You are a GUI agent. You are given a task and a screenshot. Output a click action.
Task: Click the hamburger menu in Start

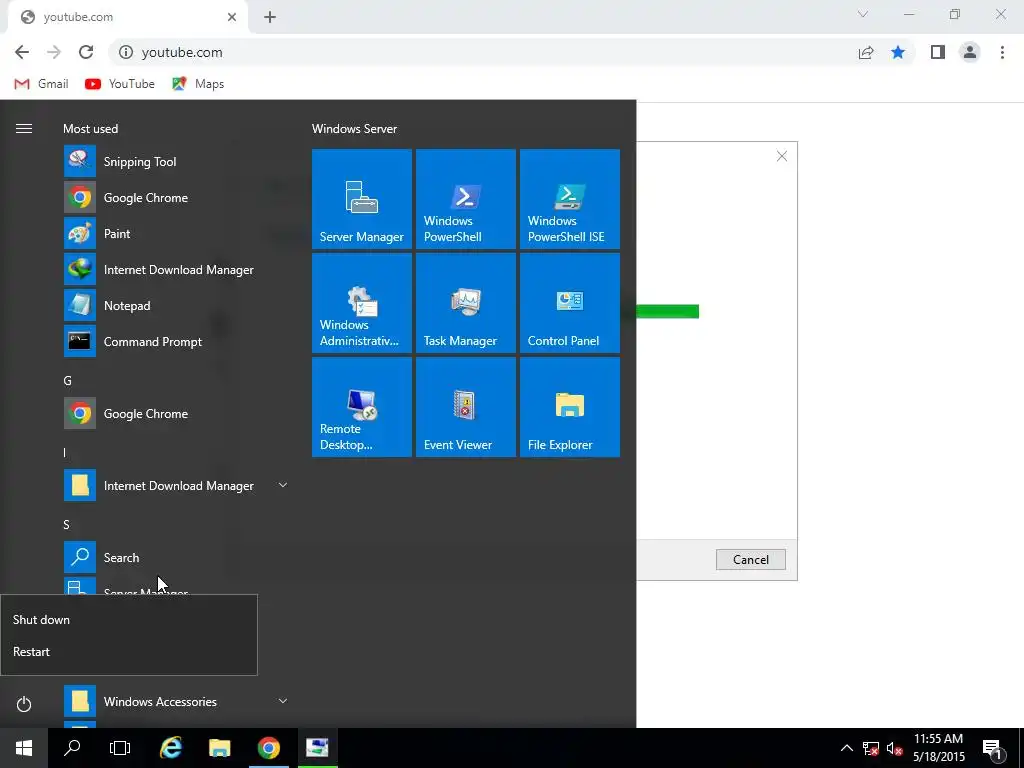[24, 129]
